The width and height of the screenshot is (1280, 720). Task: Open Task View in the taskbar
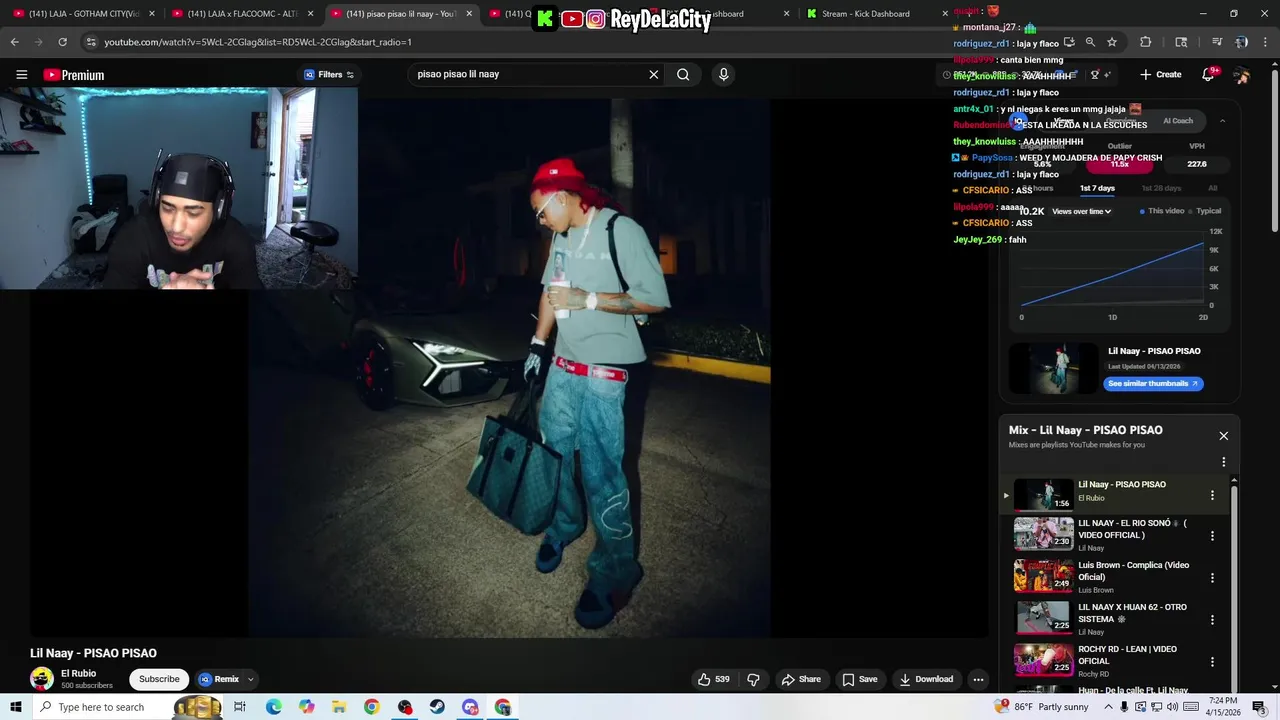(240, 707)
